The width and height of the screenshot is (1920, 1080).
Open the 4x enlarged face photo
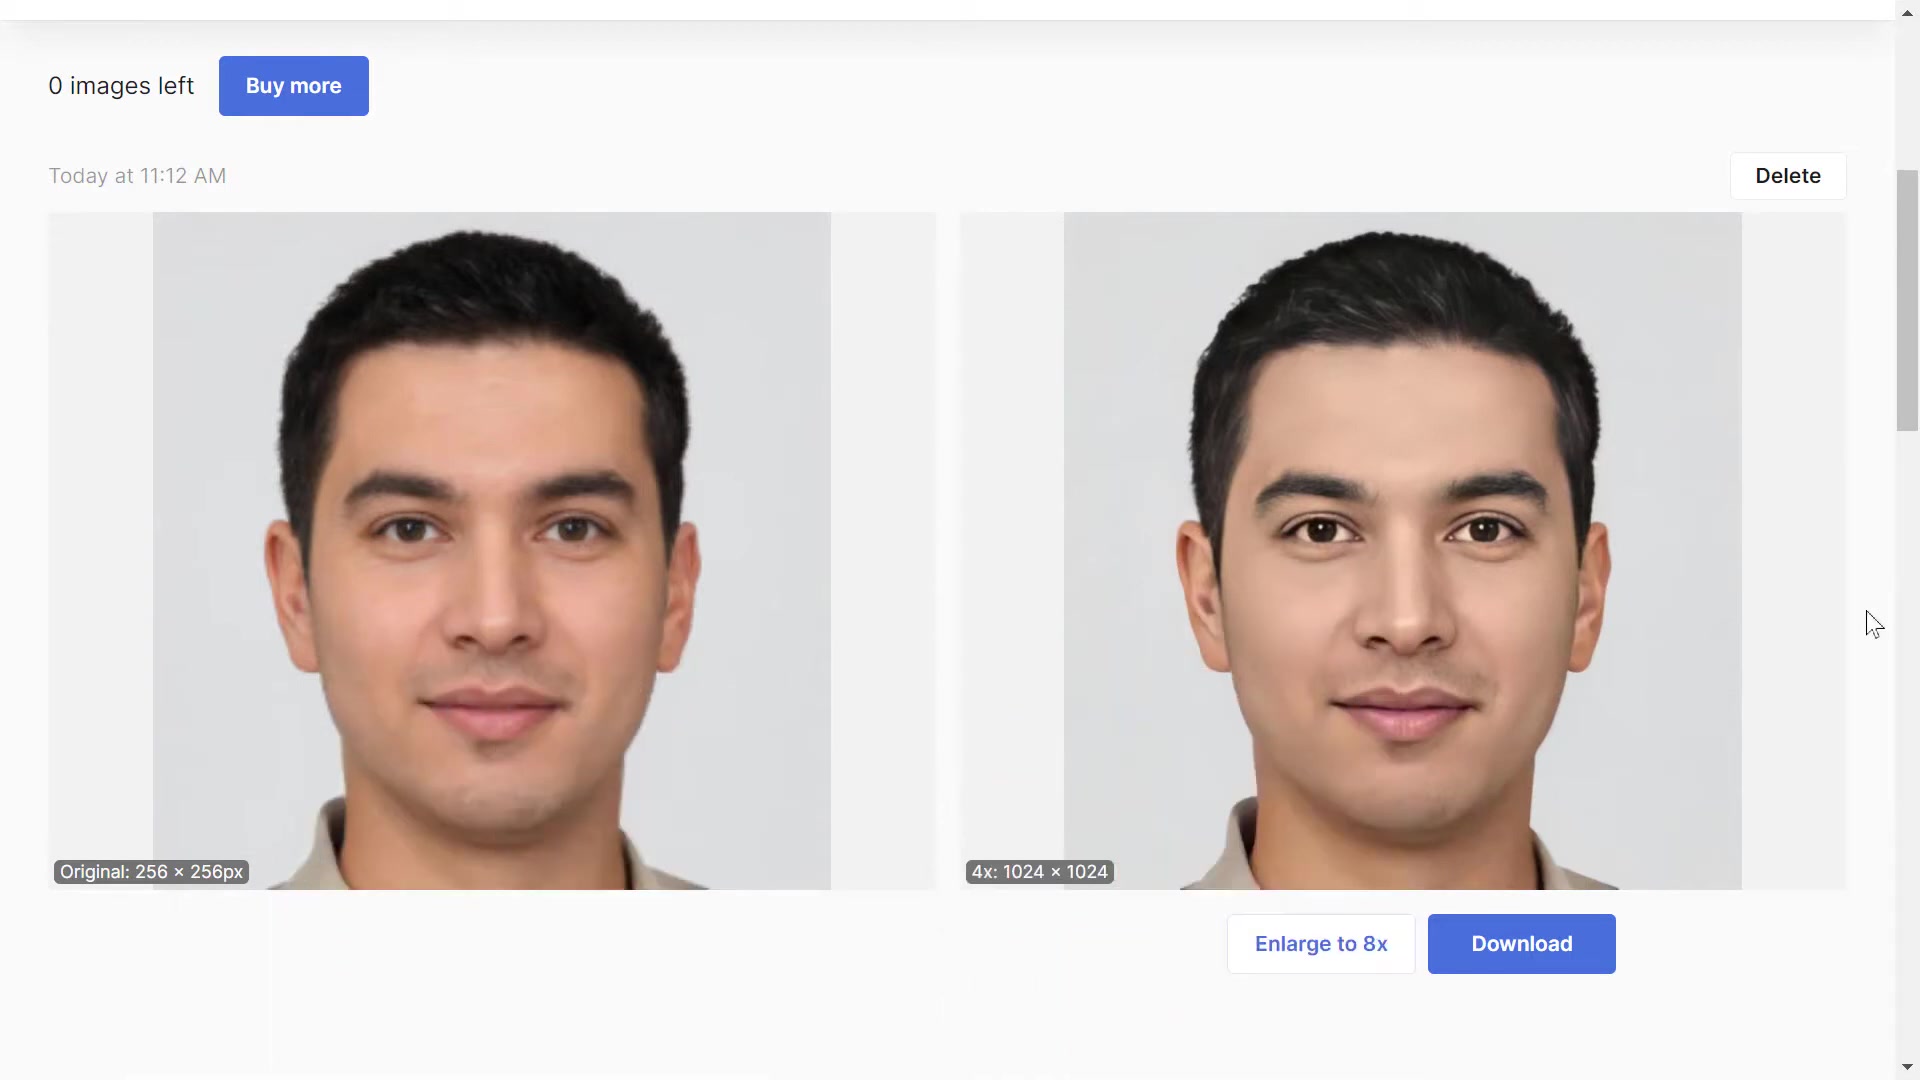click(1402, 551)
